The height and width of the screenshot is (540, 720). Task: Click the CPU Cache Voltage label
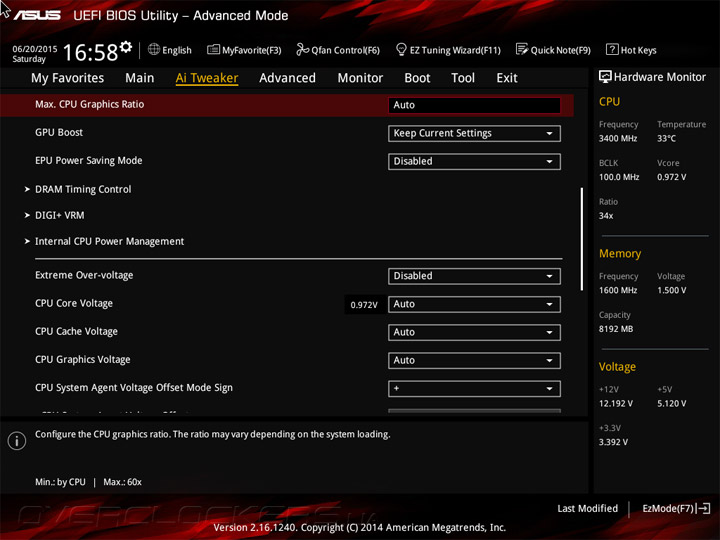pos(76,332)
